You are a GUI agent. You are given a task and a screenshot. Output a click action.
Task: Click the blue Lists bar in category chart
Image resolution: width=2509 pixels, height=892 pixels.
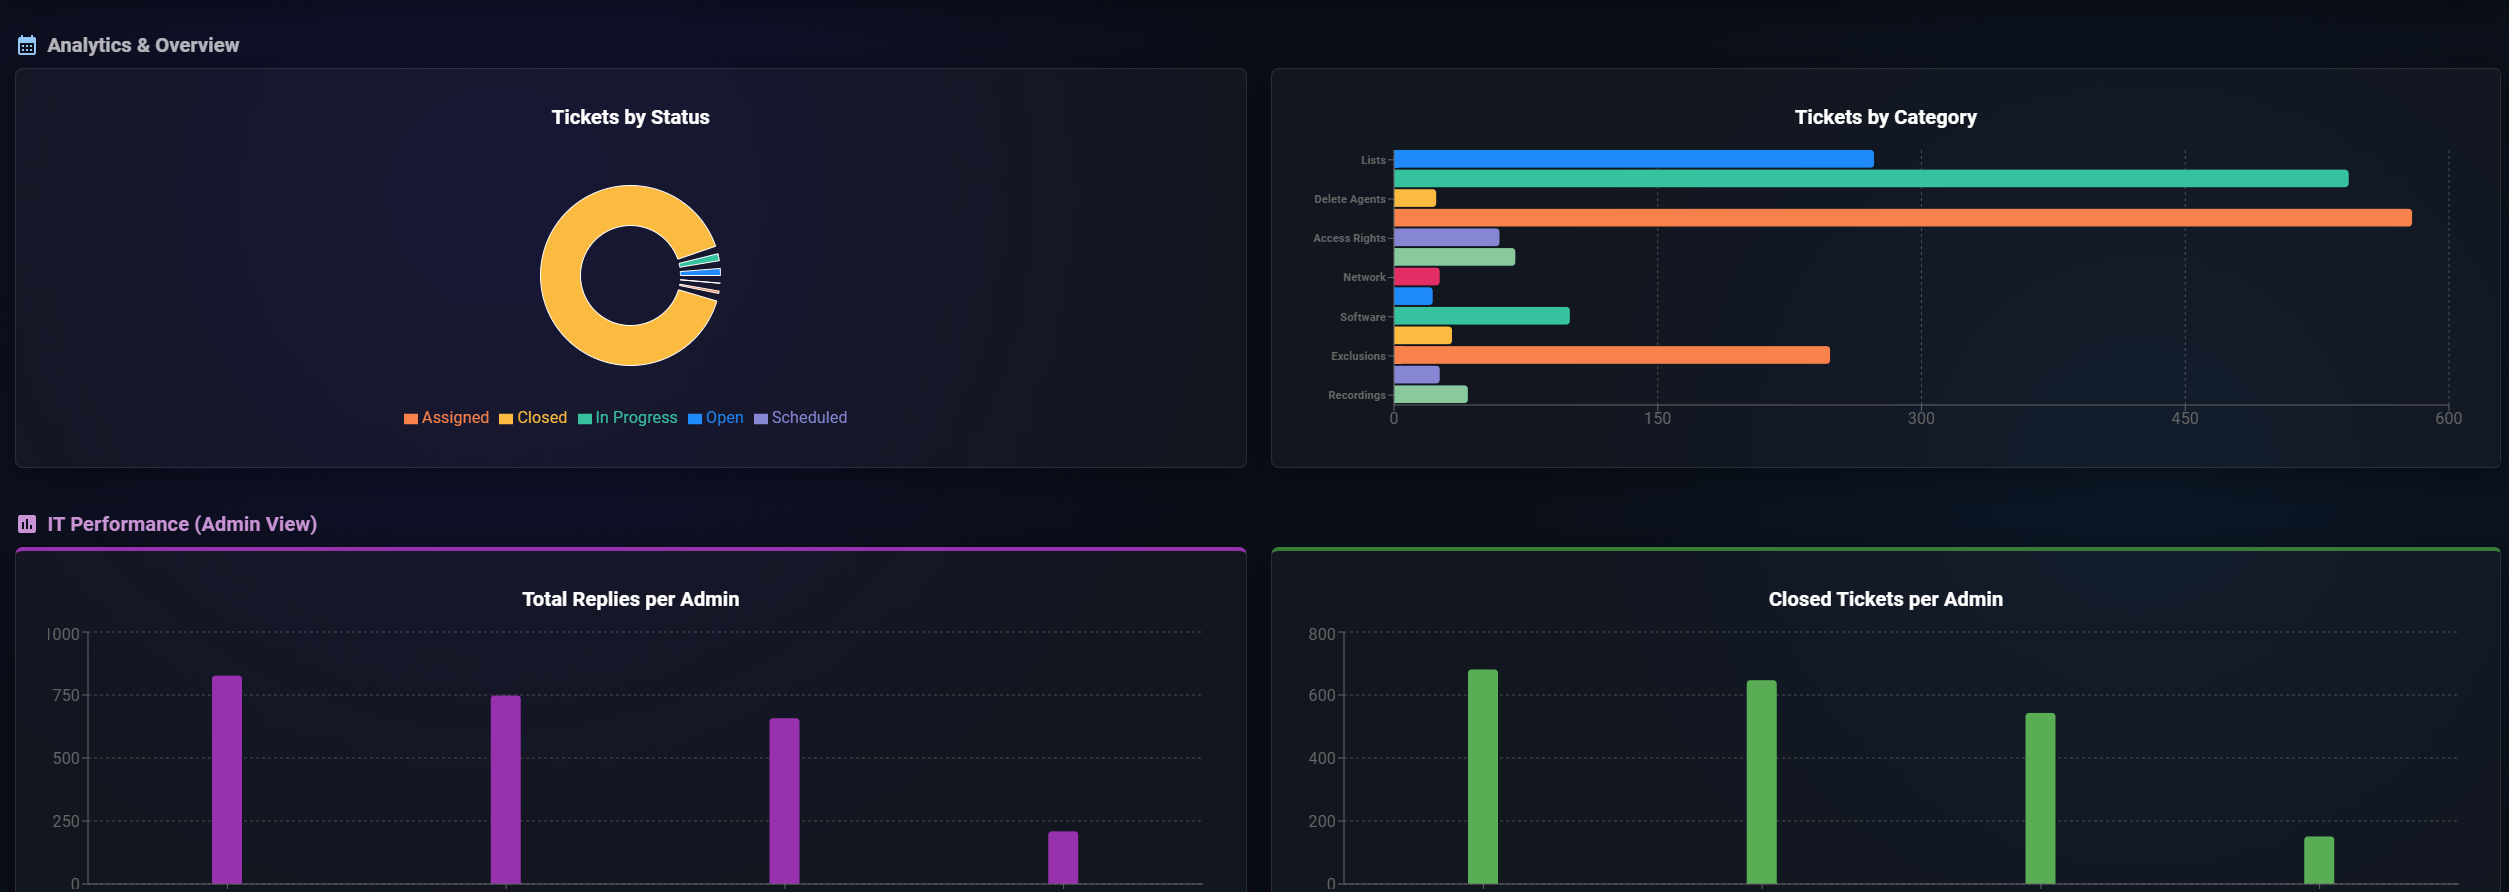[1633, 159]
